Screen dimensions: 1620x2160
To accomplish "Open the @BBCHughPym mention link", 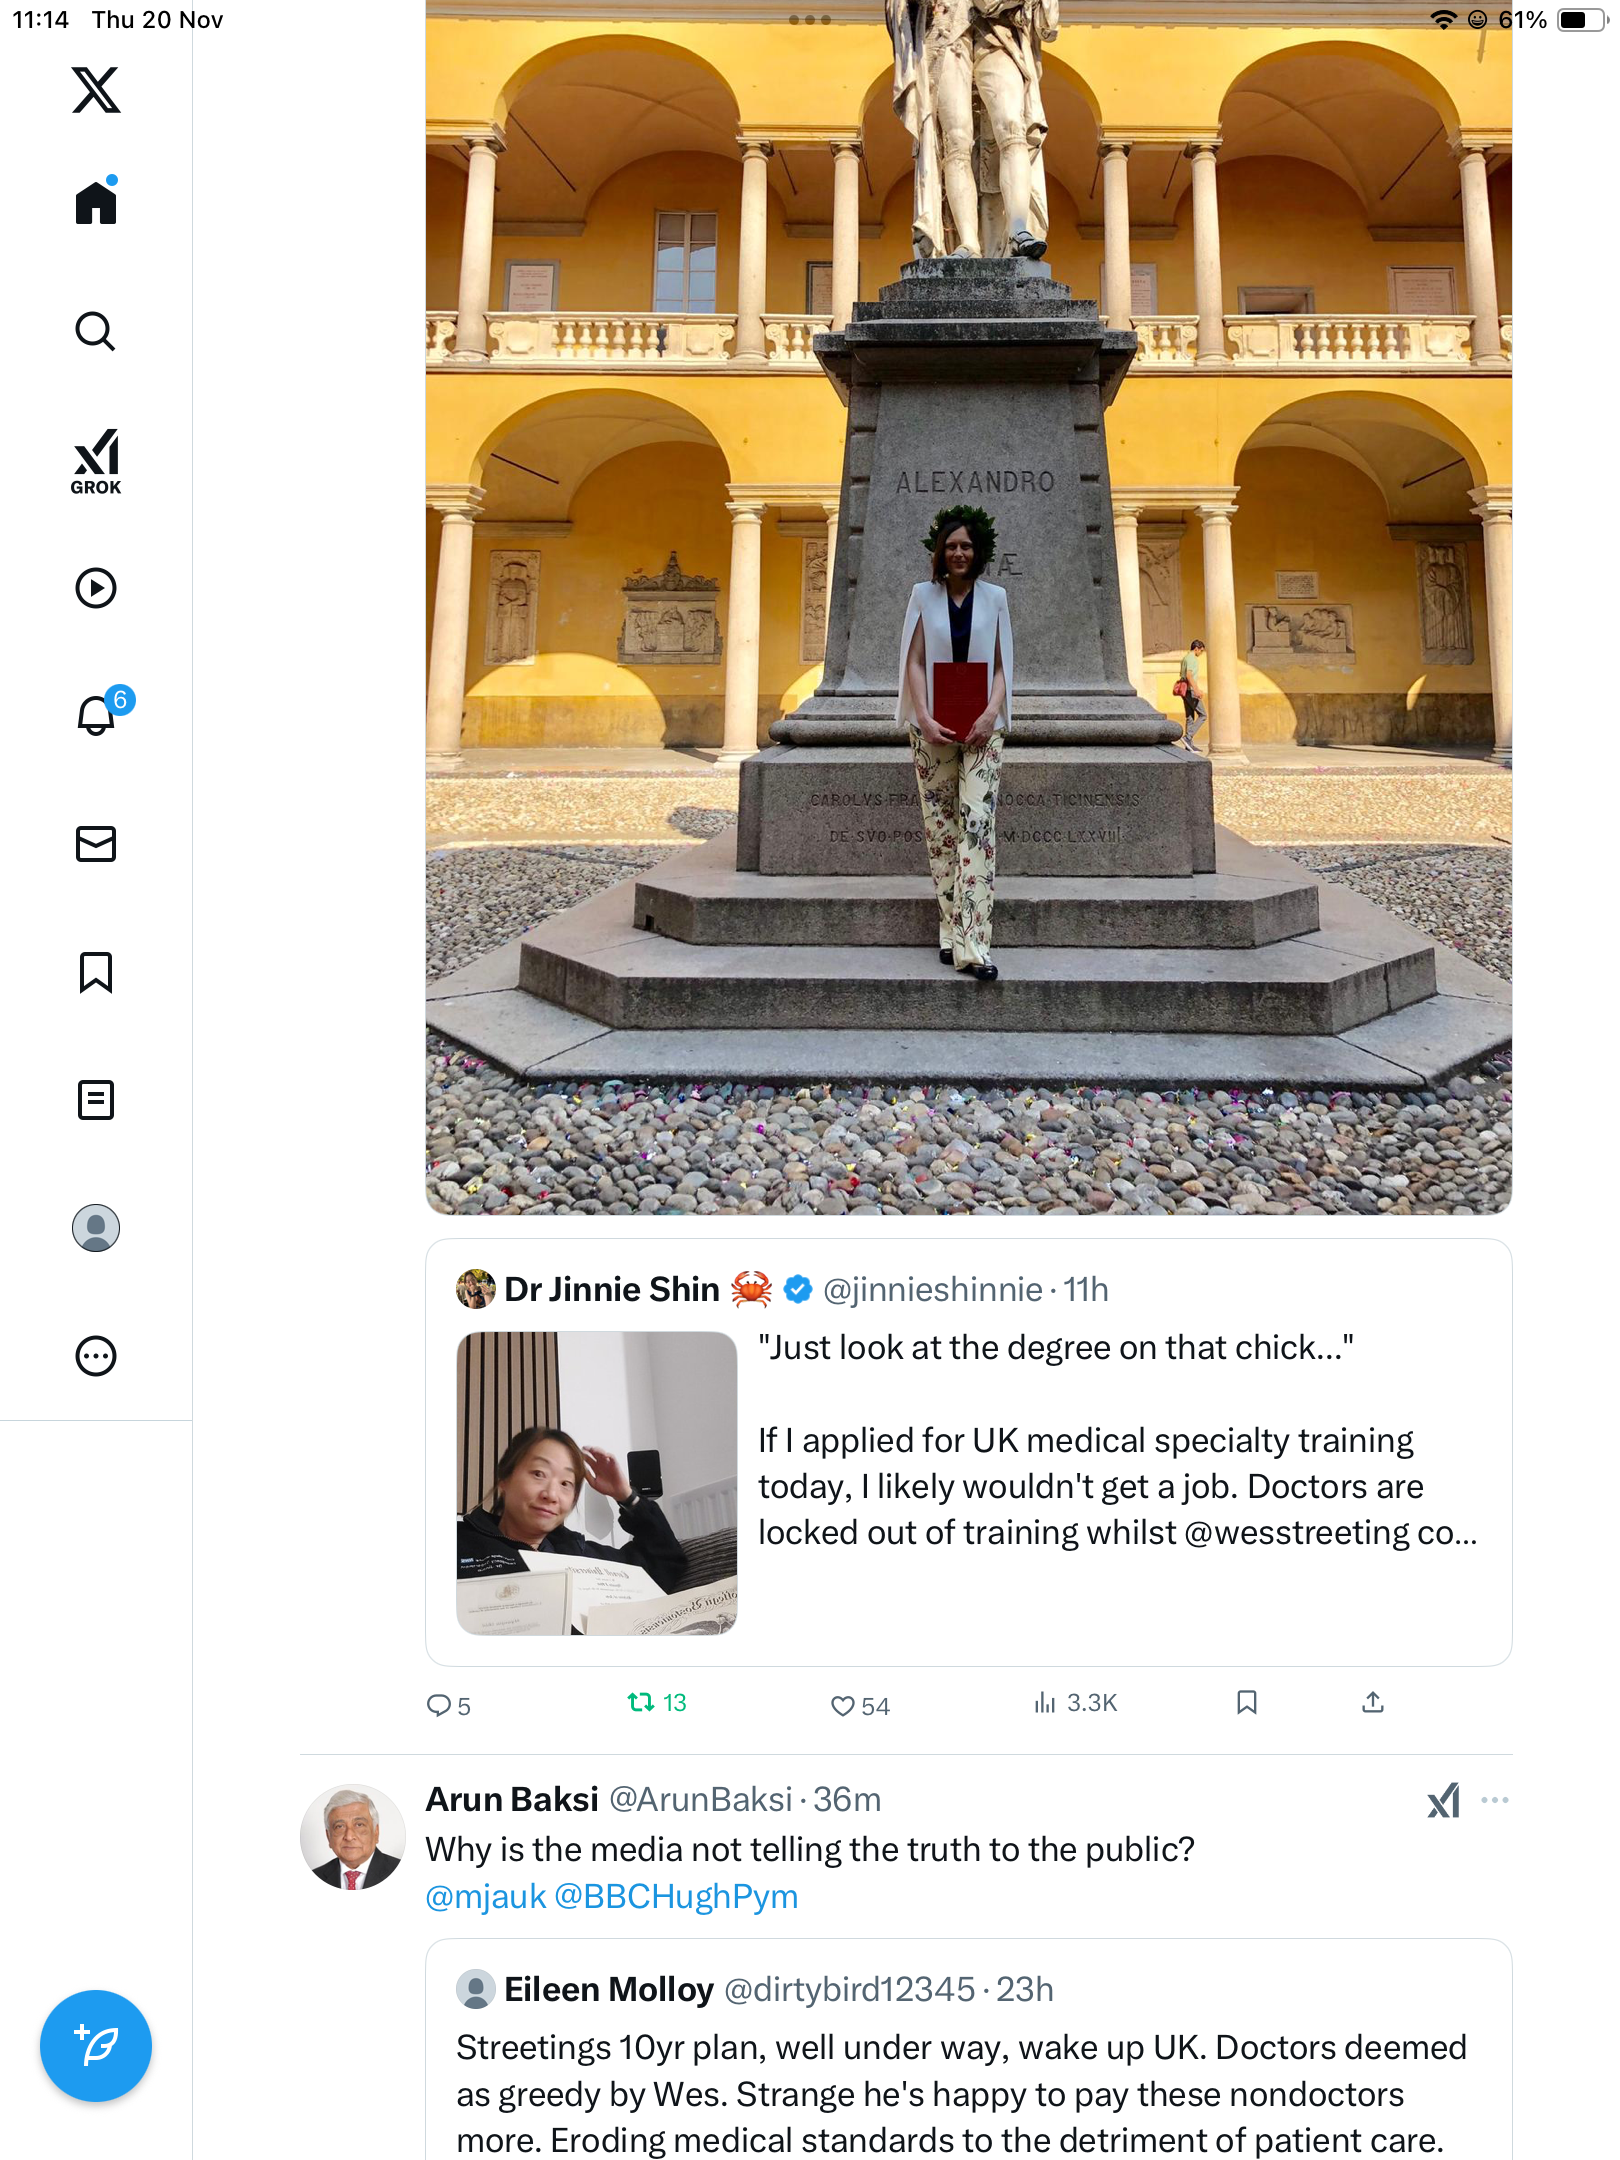I will pyautogui.click(x=676, y=1896).
